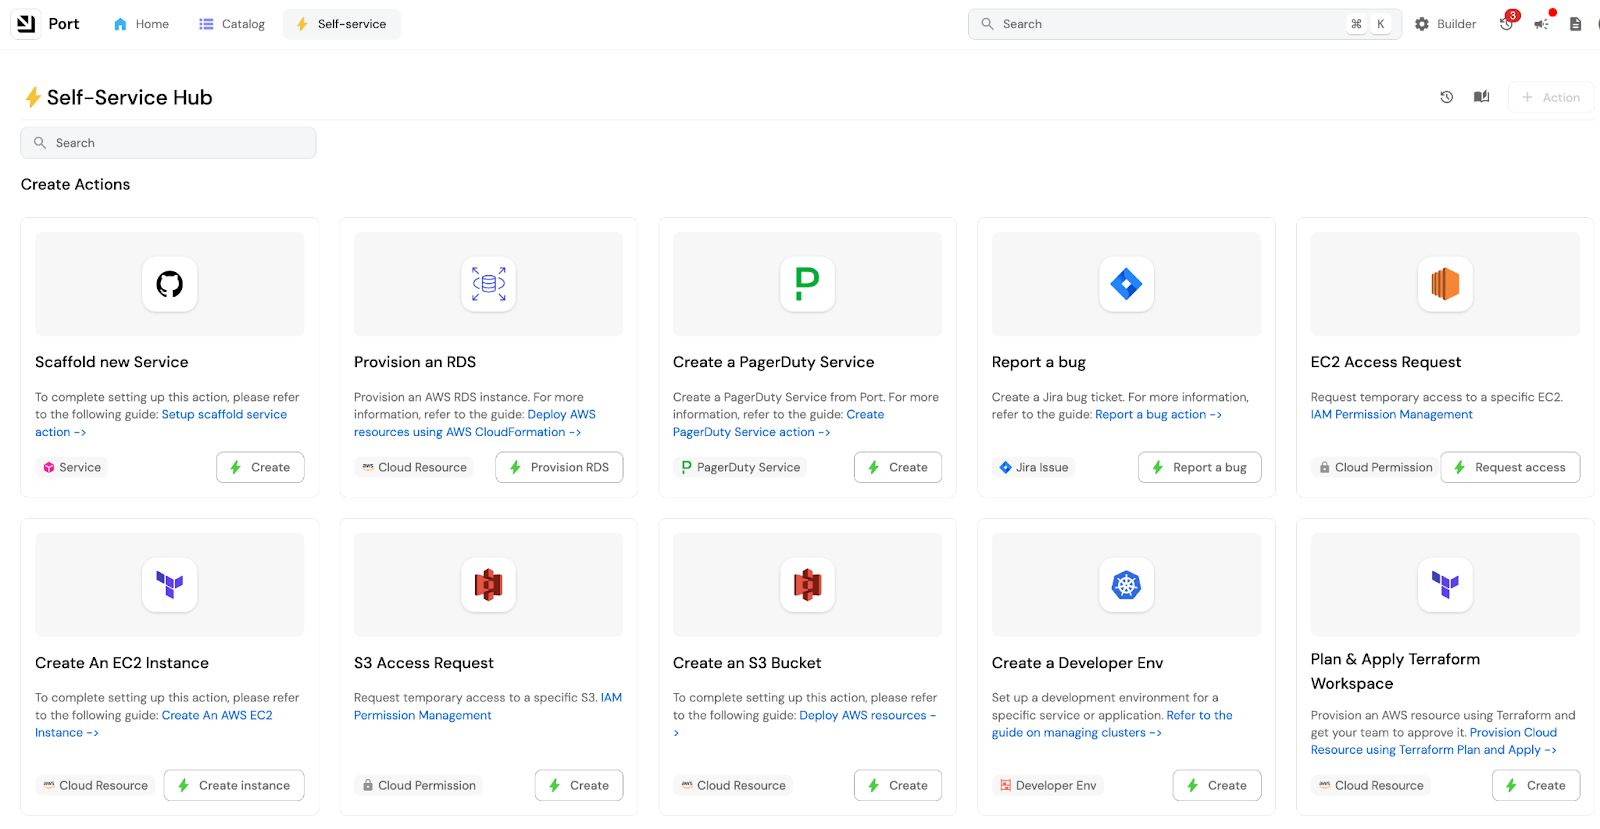This screenshot has height=829, width=1600.
Task: Click the Jira diamond icon on Report a bug
Action: [x=1126, y=284]
